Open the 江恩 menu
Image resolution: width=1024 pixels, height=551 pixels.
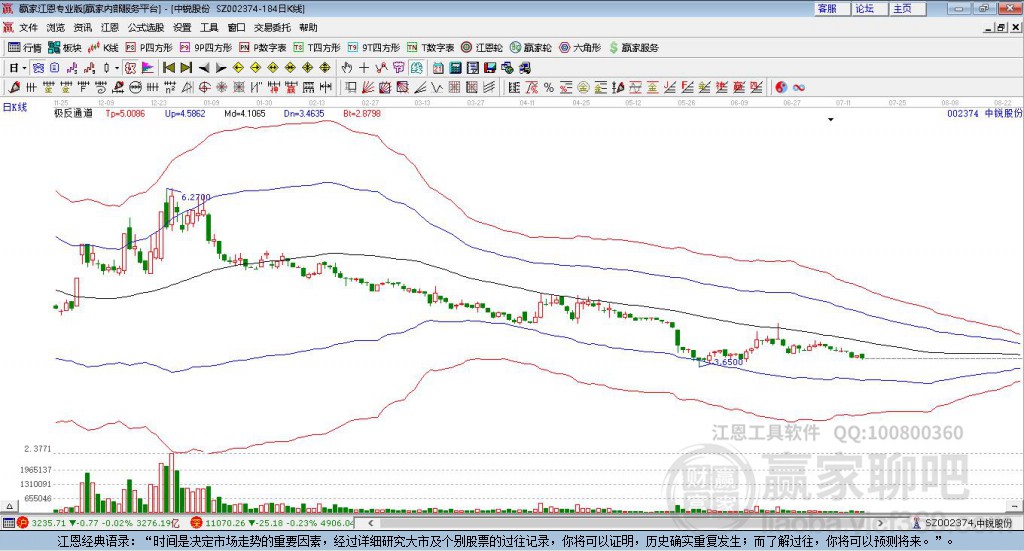coord(110,27)
